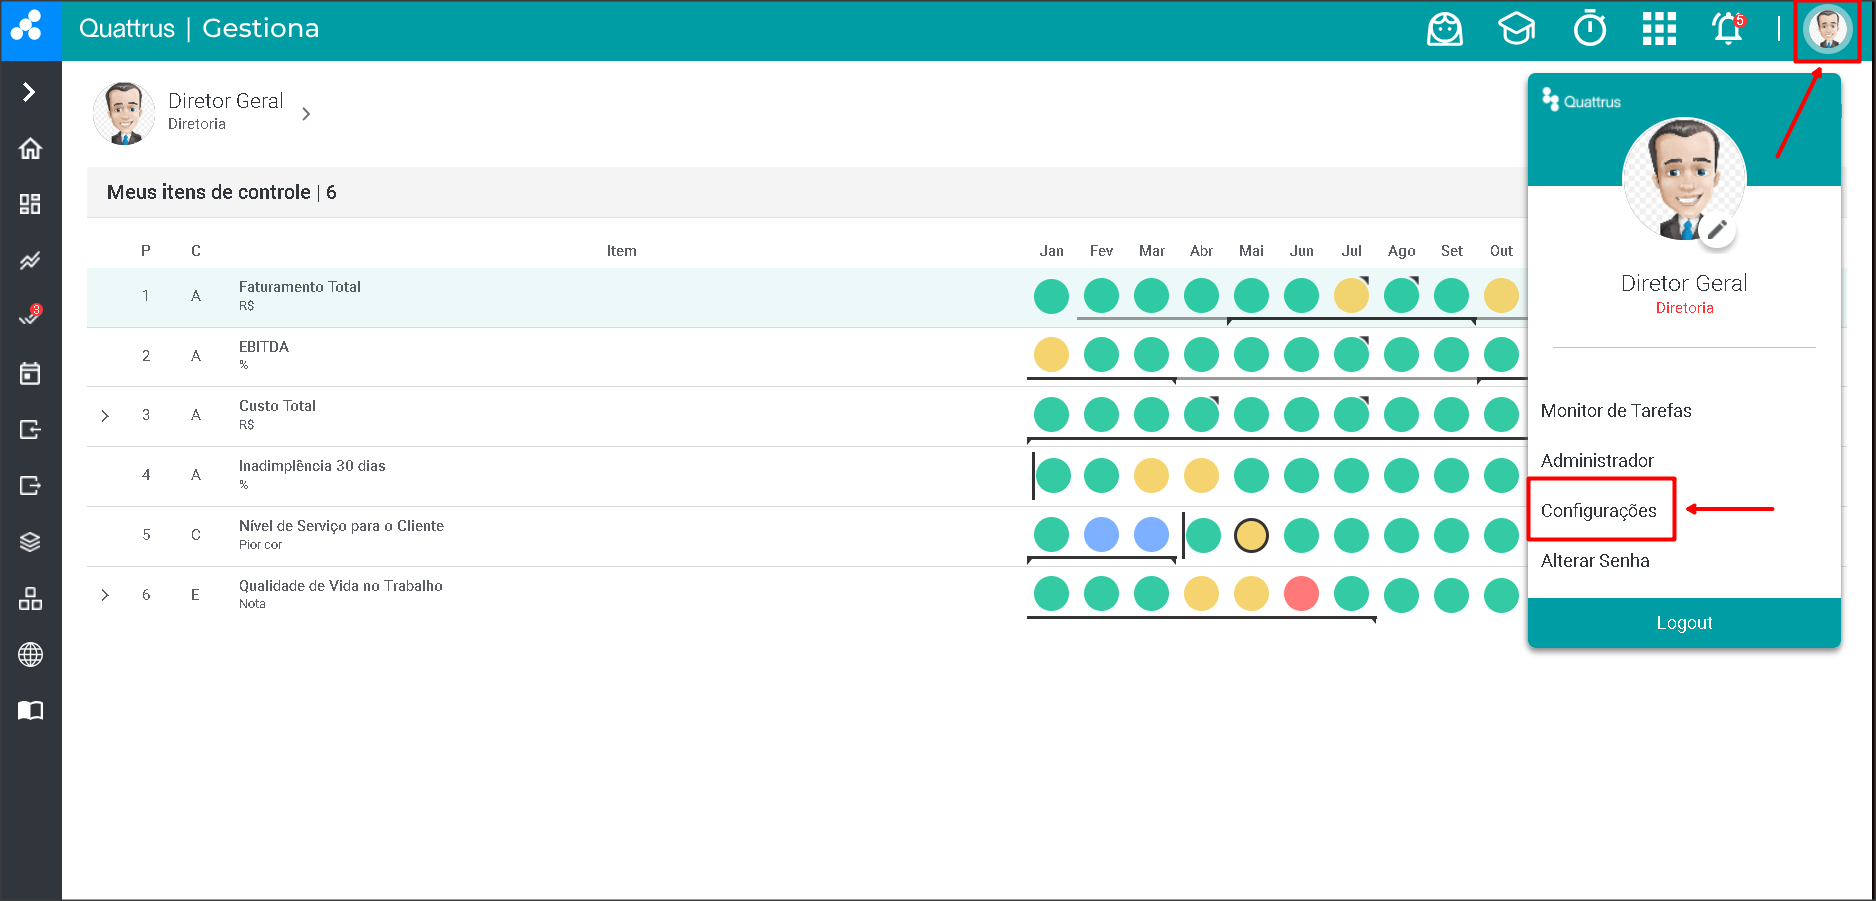Click the stopwatch timer icon in header

pyautogui.click(x=1589, y=29)
